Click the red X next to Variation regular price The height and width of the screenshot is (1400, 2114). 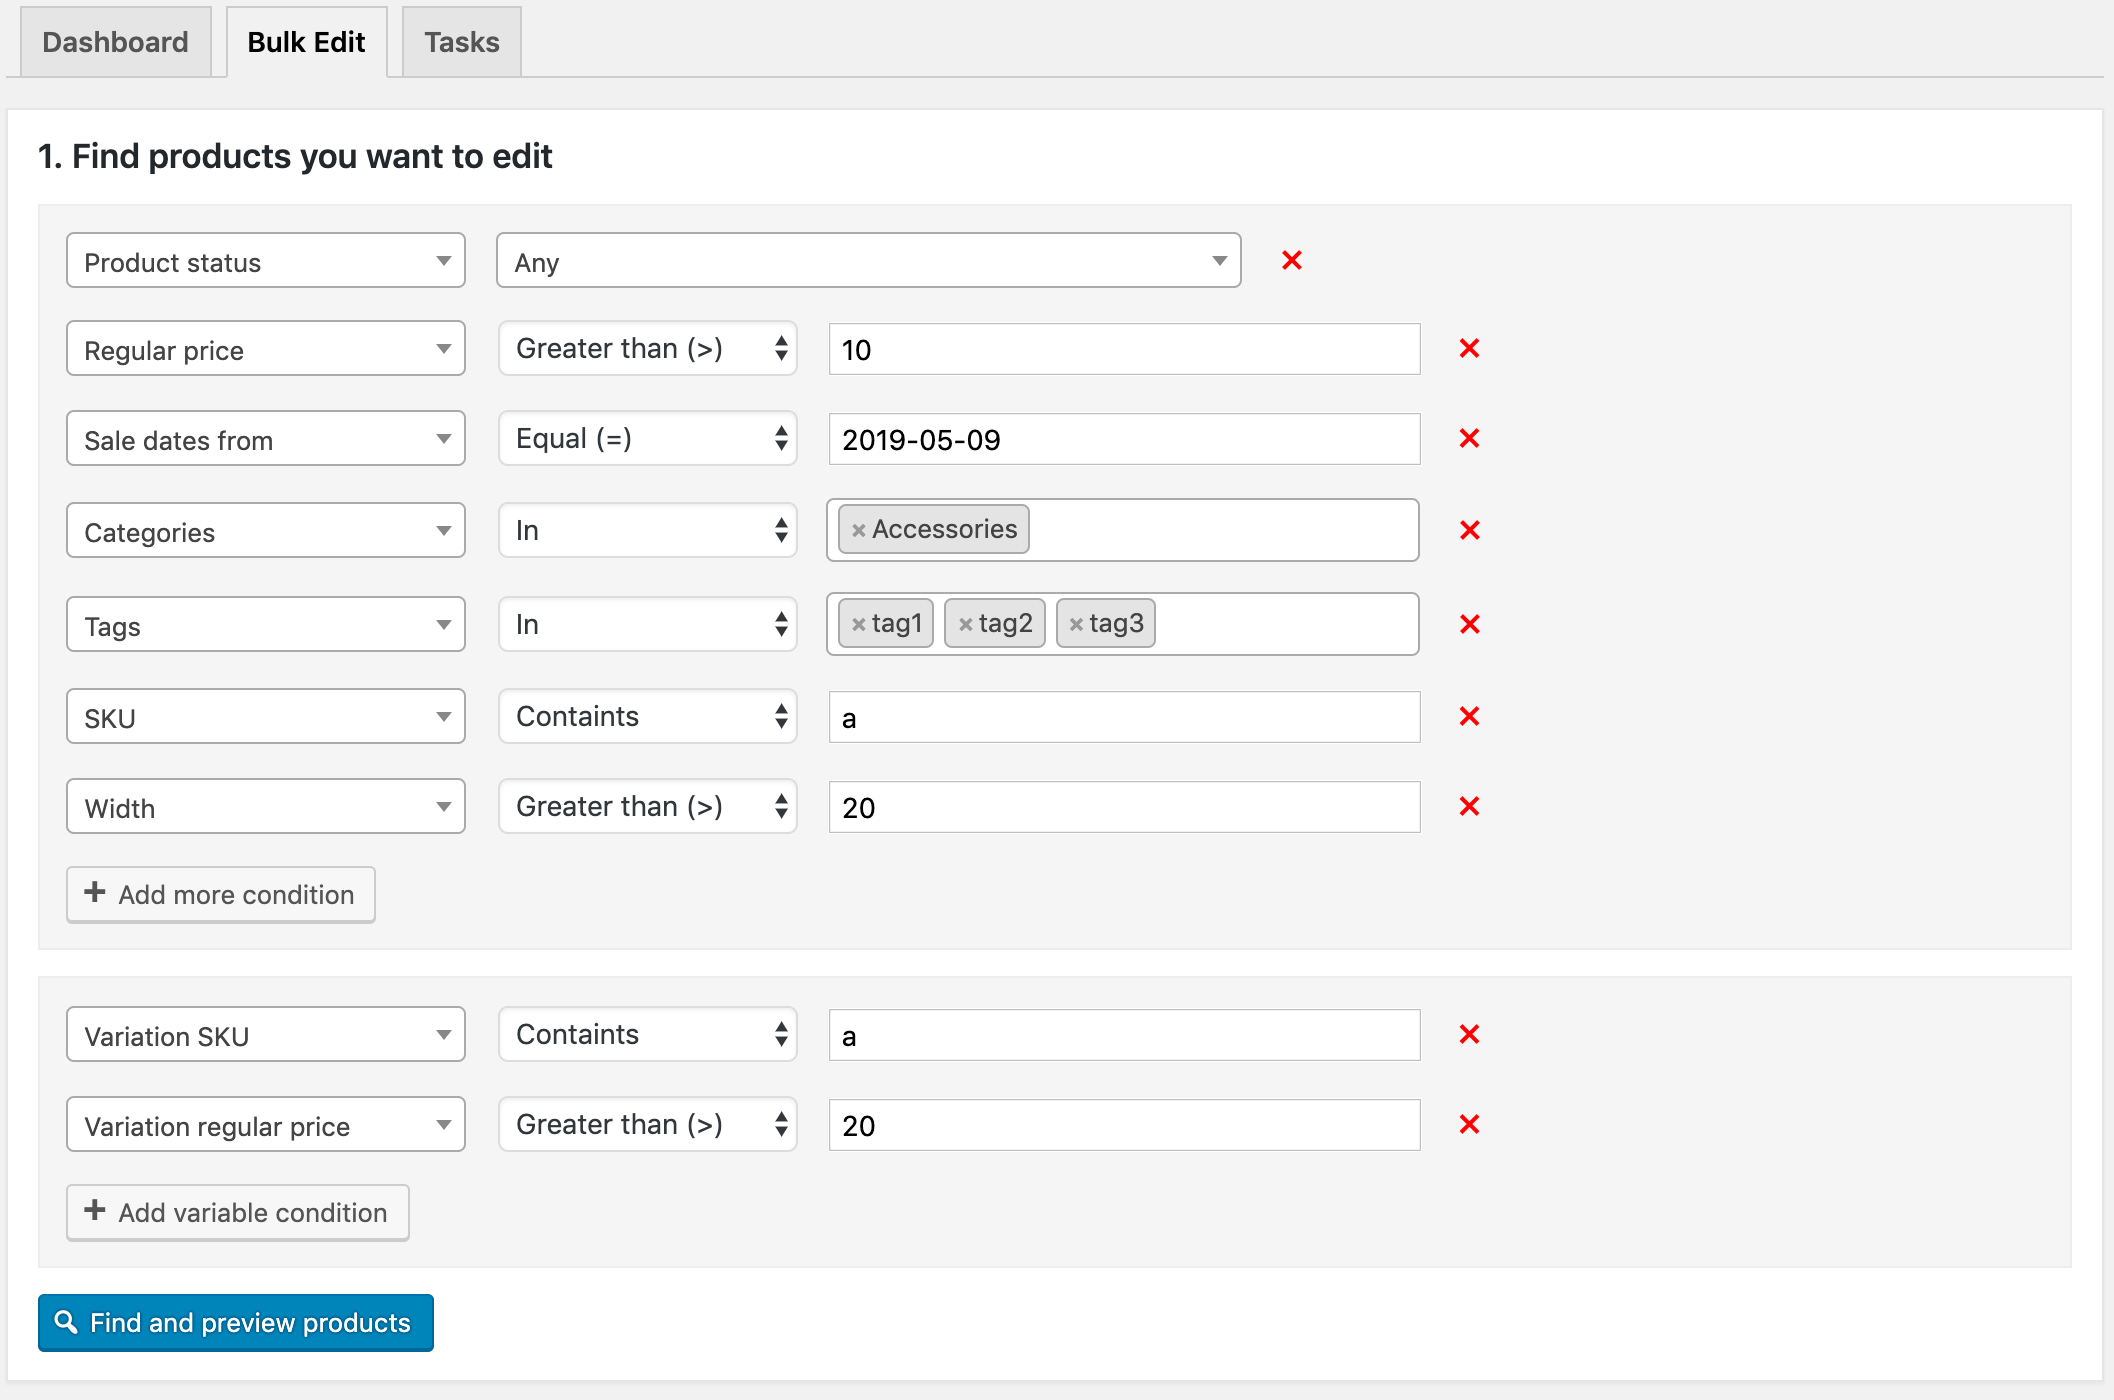point(1469,1123)
